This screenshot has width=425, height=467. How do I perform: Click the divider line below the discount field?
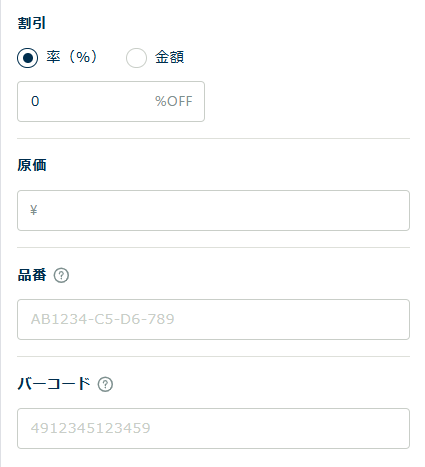[213, 138]
